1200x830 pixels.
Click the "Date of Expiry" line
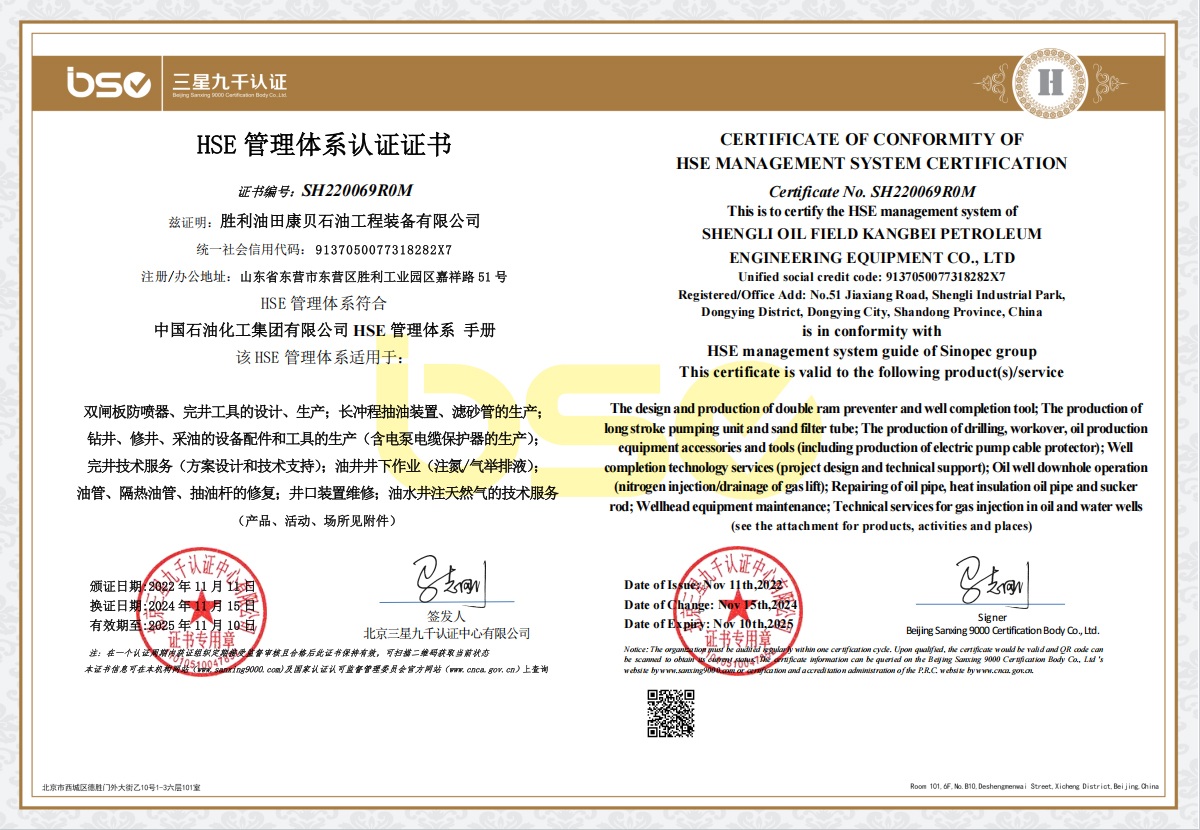708,624
